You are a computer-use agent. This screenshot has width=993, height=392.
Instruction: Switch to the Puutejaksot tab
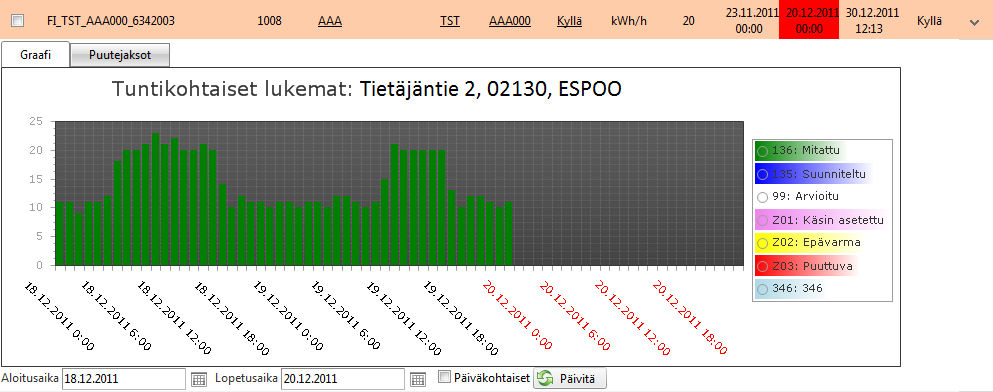pyautogui.click(x=120, y=55)
